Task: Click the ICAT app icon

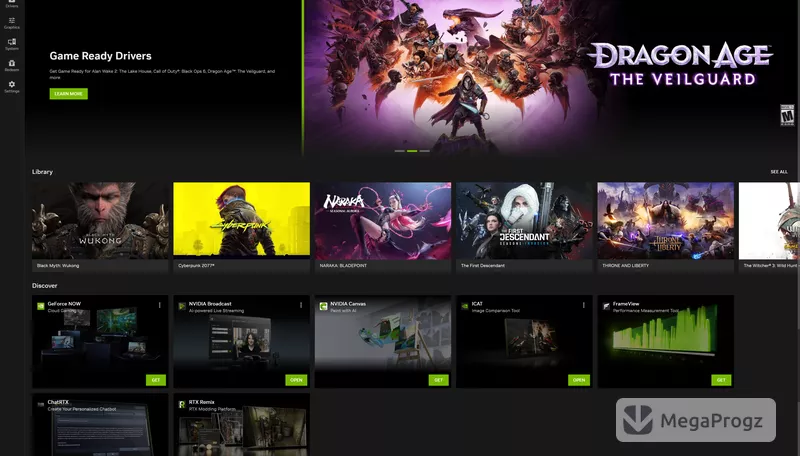Action: click(465, 306)
